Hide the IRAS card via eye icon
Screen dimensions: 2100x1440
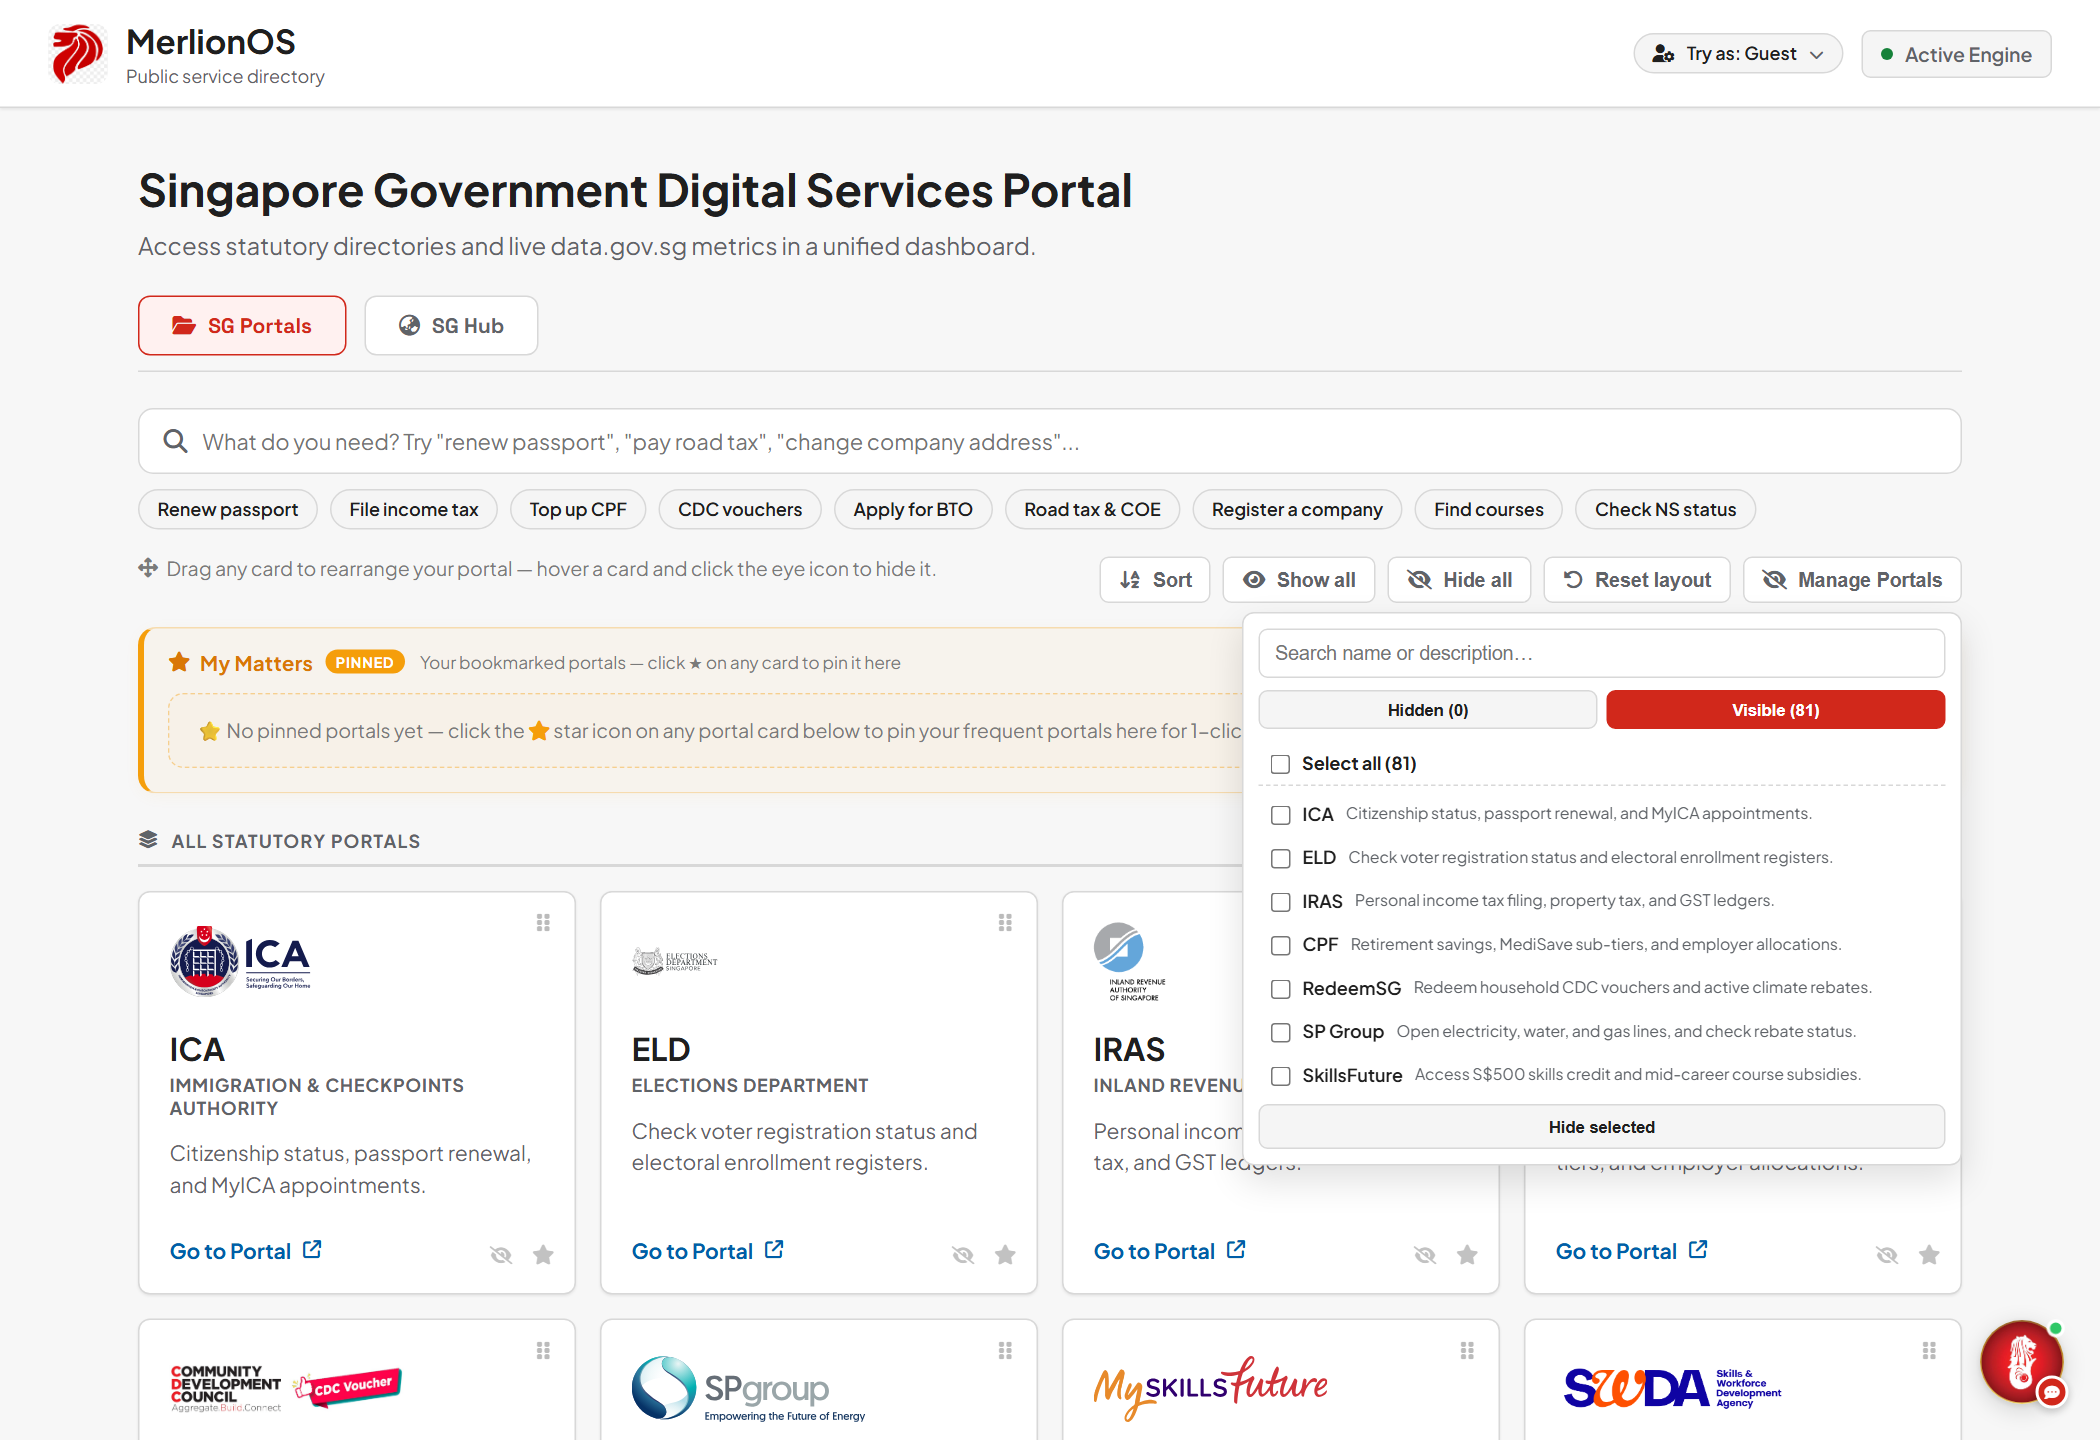1425,1255
